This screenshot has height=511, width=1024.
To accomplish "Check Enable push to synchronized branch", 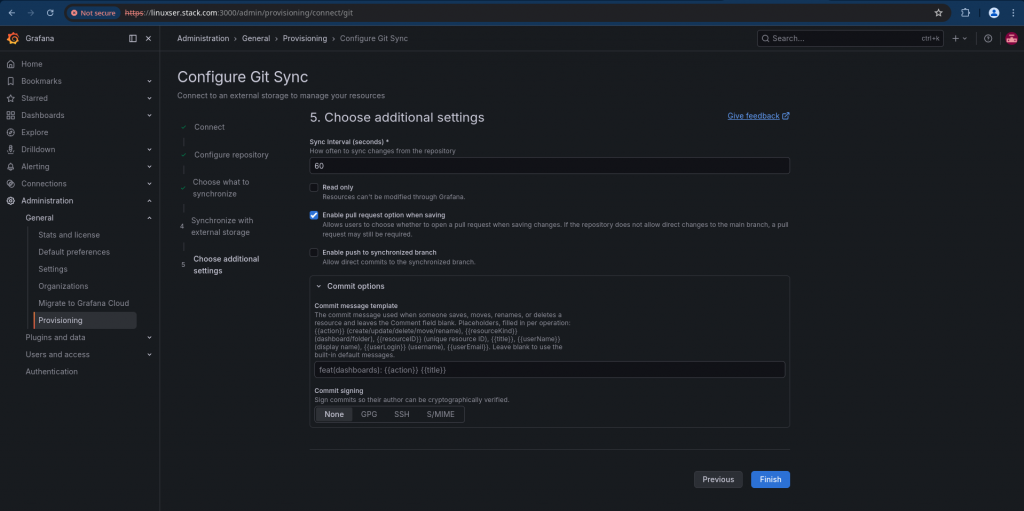I will (x=314, y=252).
